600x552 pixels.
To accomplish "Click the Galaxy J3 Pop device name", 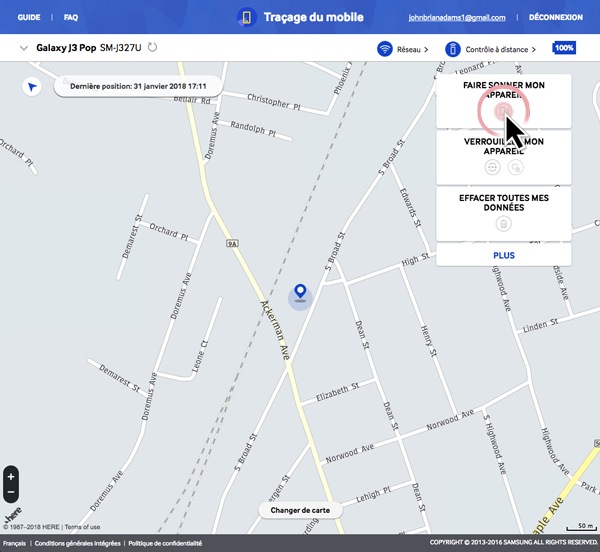I will point(66,48).
